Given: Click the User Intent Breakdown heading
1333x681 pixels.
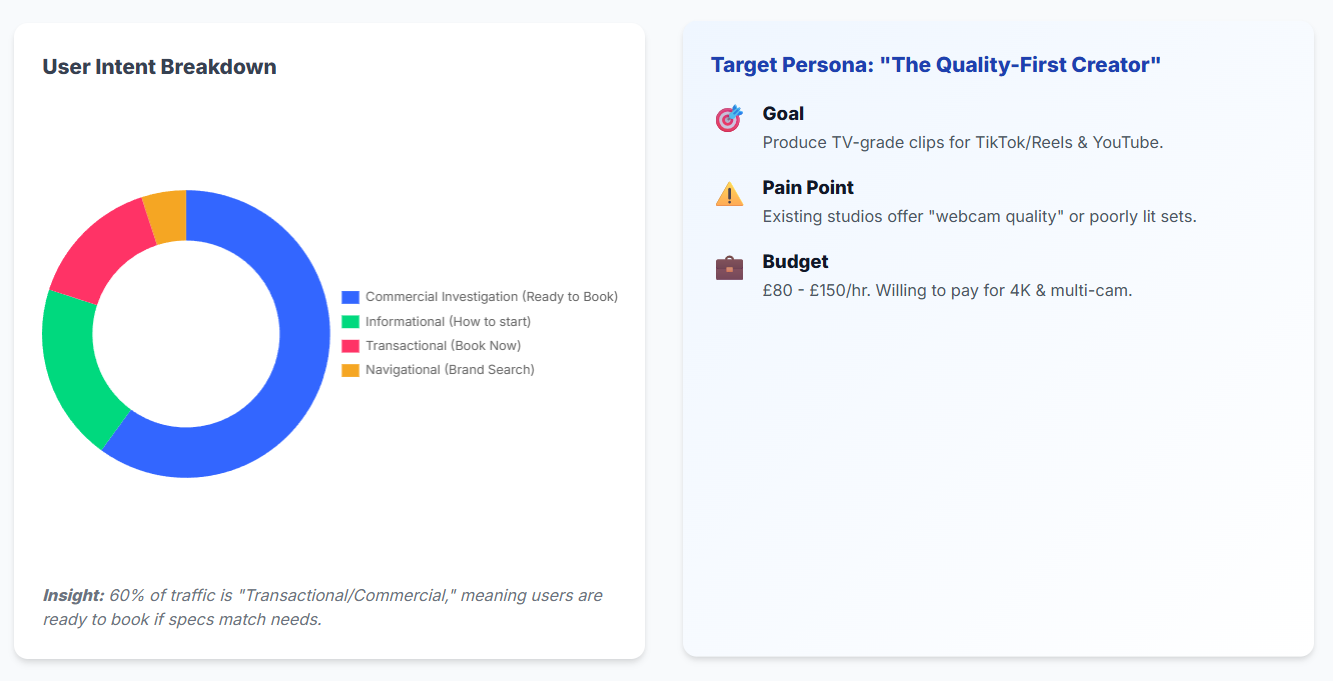Looking at the screenshot, I should tap(160, 67).
